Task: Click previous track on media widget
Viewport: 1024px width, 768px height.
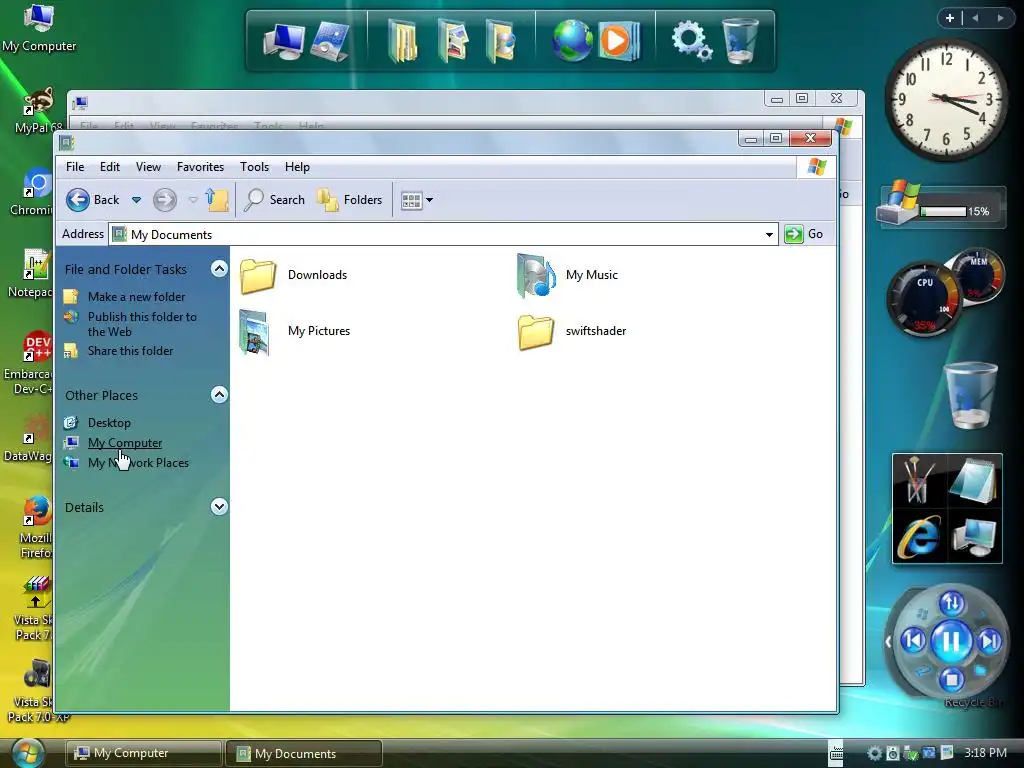Action: pyautogui.click(x=913, y=641)
